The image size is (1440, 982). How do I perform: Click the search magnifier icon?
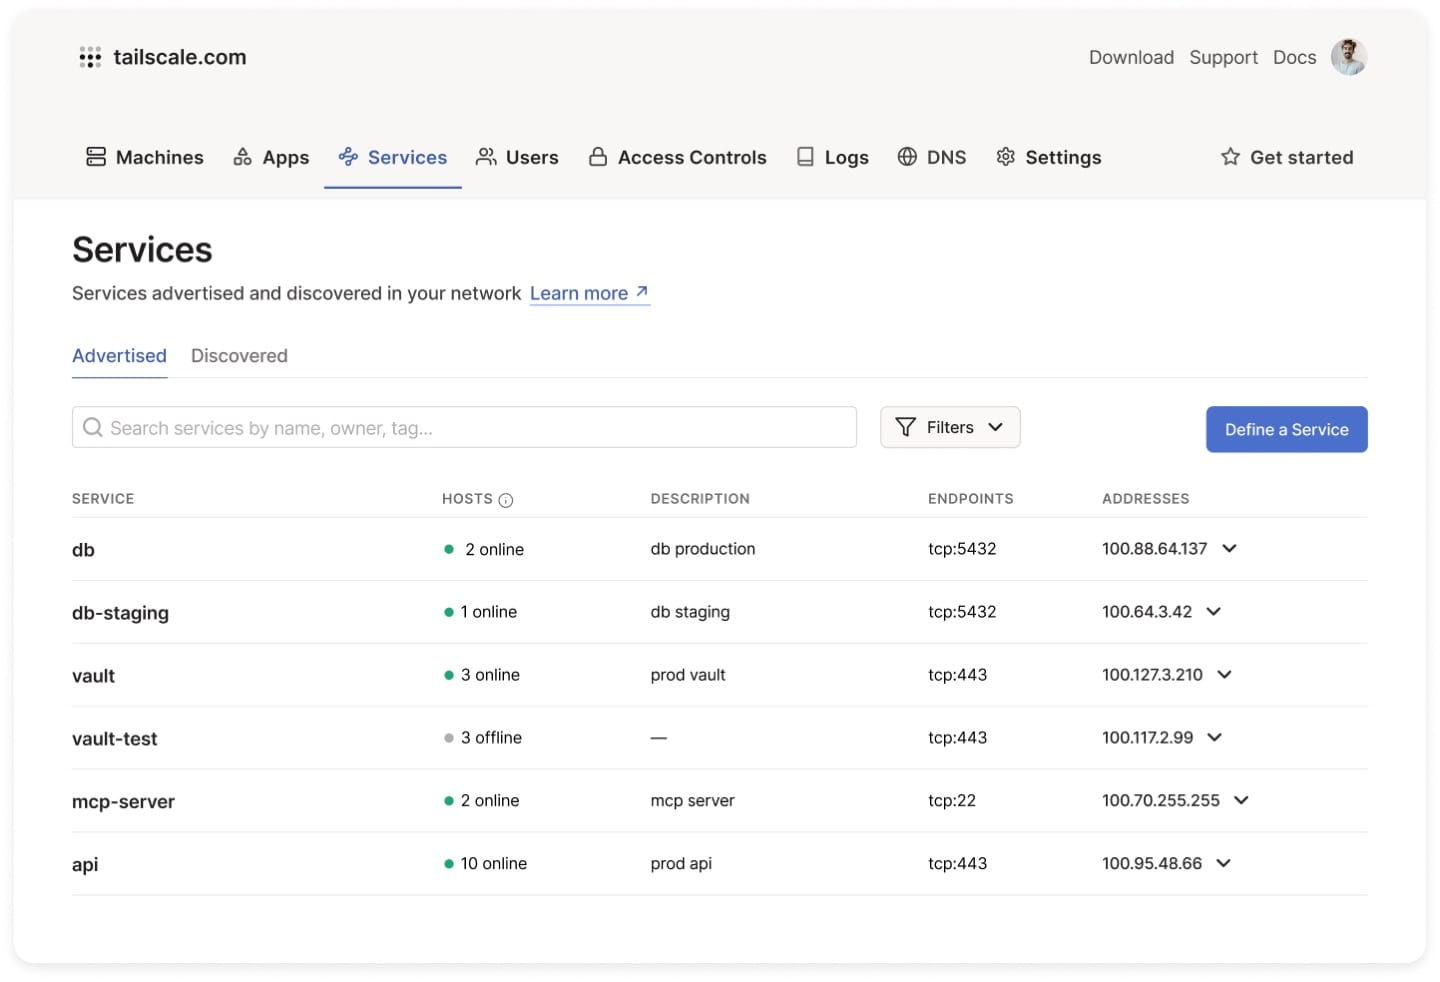pyautogui.click(x=93, y=427)
